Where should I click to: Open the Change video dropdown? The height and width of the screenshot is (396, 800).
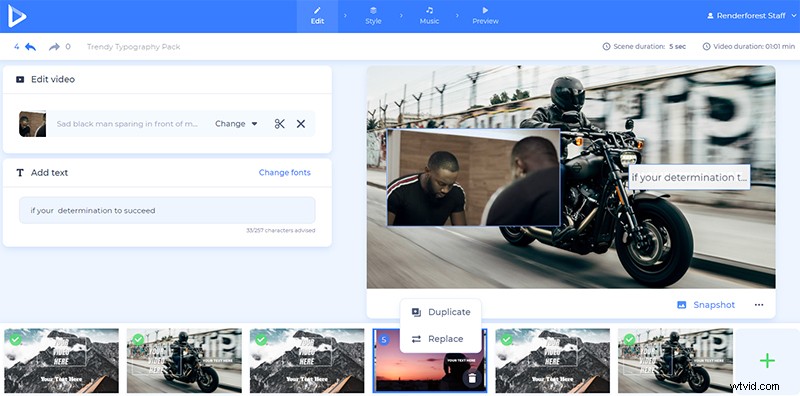pyautogui.click(x=236, y=124)
